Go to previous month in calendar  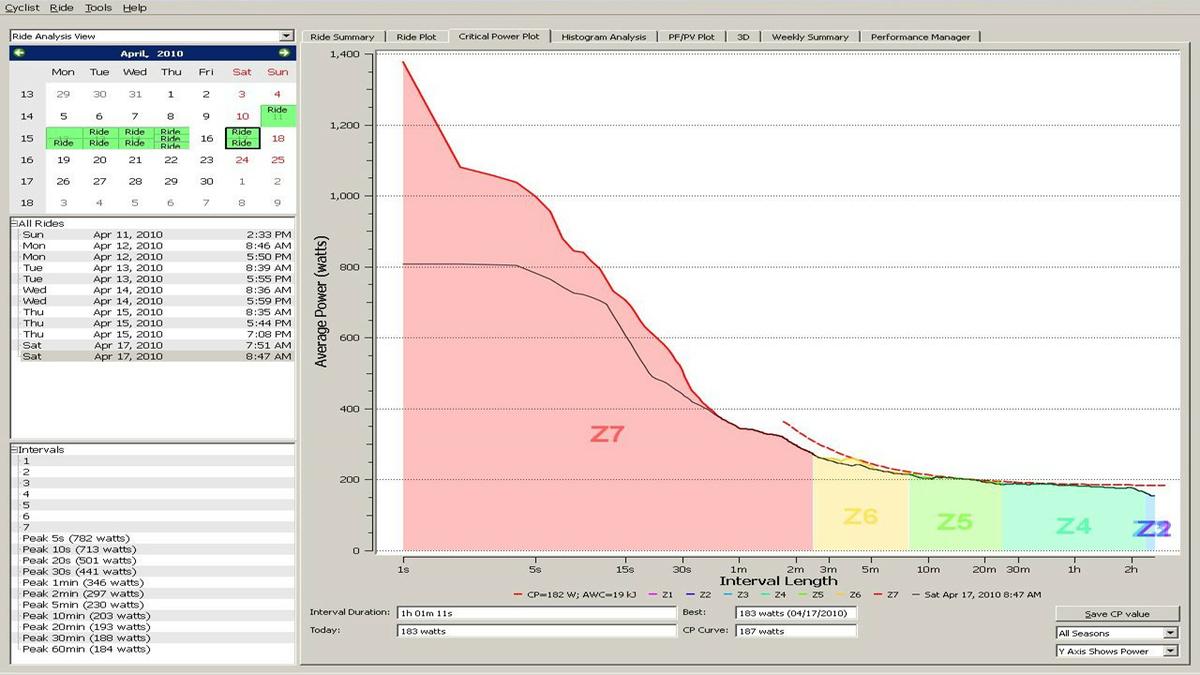[19, 53]
